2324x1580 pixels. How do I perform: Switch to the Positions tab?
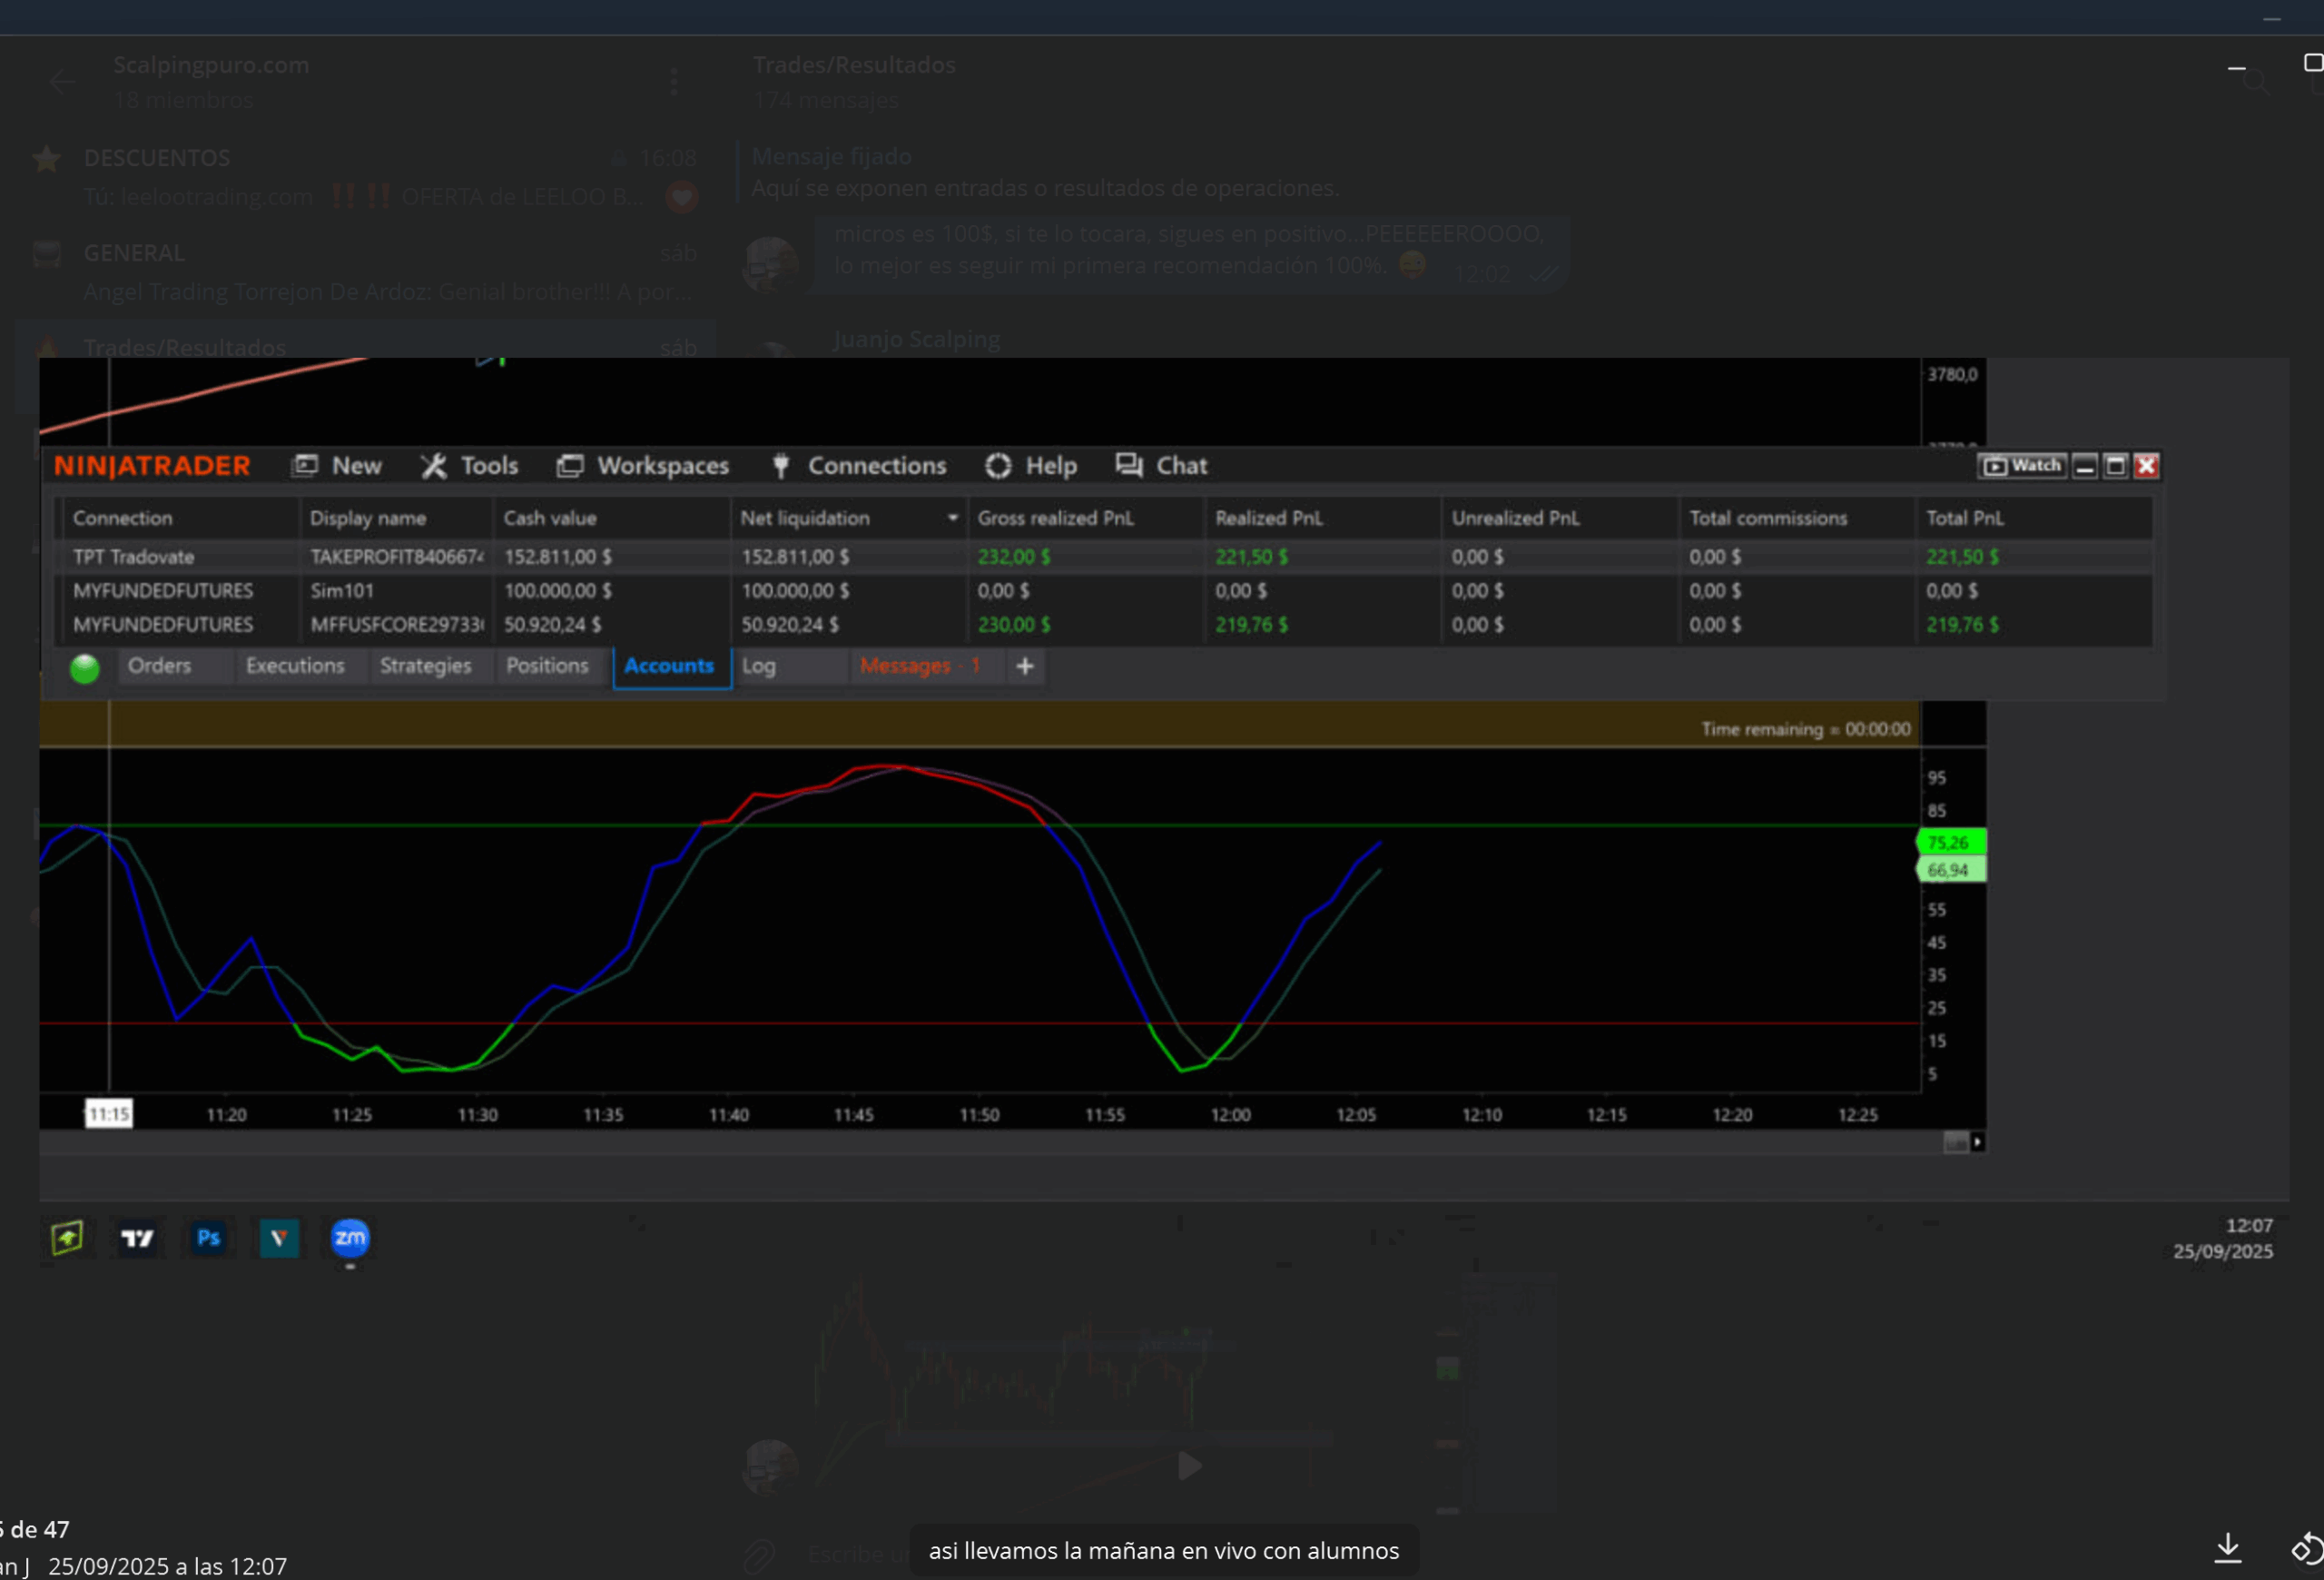click(547, 666)
